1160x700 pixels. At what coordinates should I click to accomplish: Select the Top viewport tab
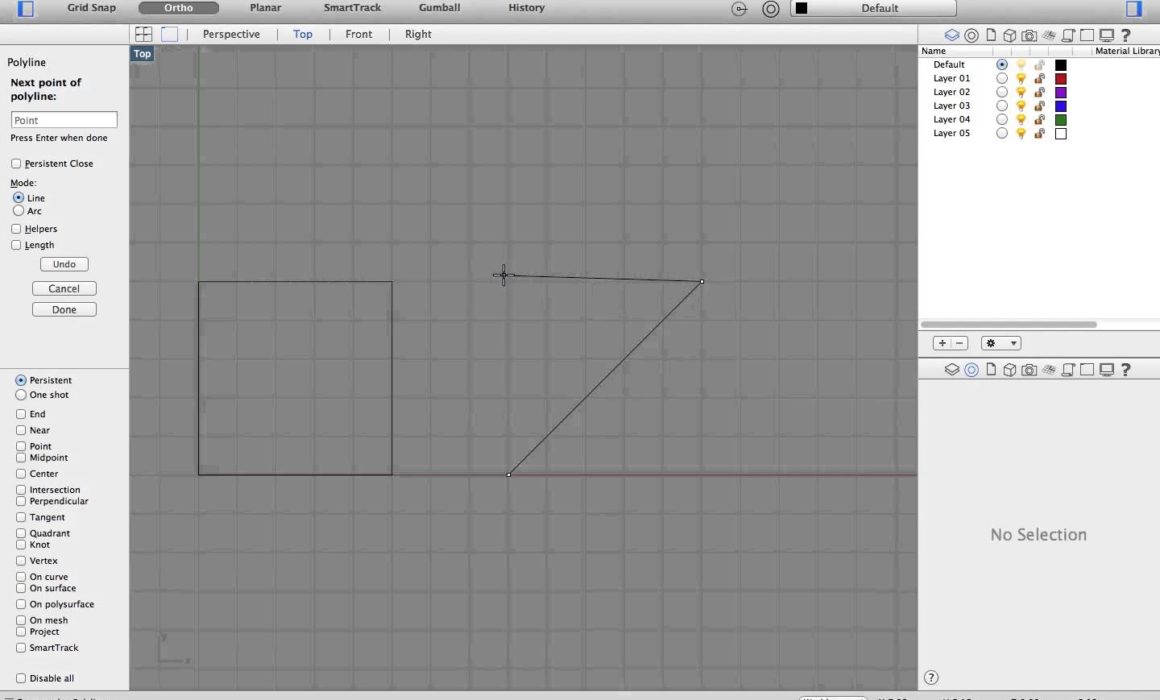pos(303,34)
